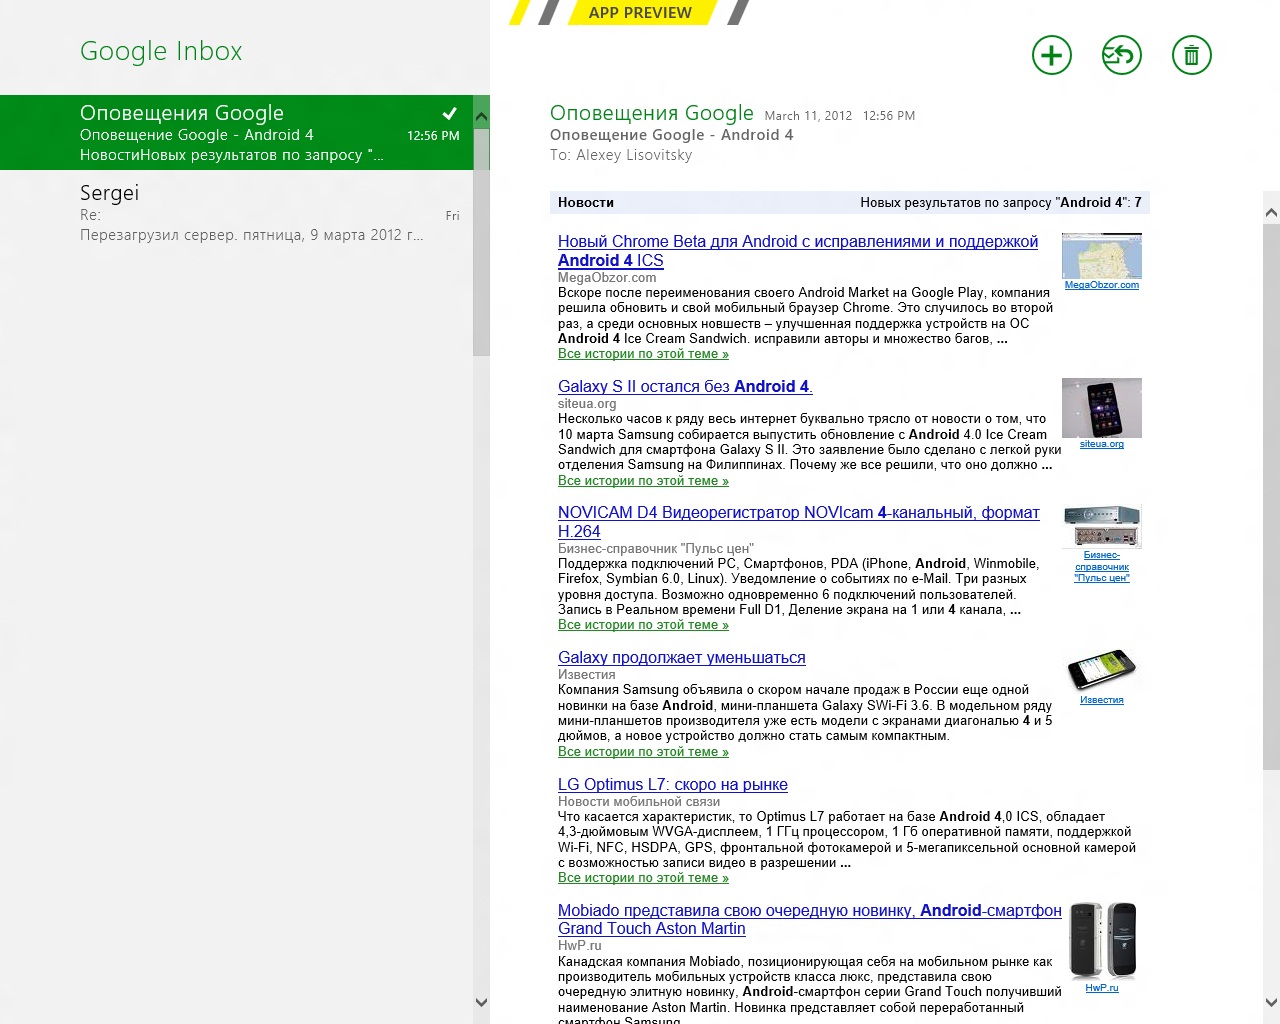Click Все истории link under Chrome Beta article
This screenshot has height=1024, width=1280.
[x=643, y=354]
